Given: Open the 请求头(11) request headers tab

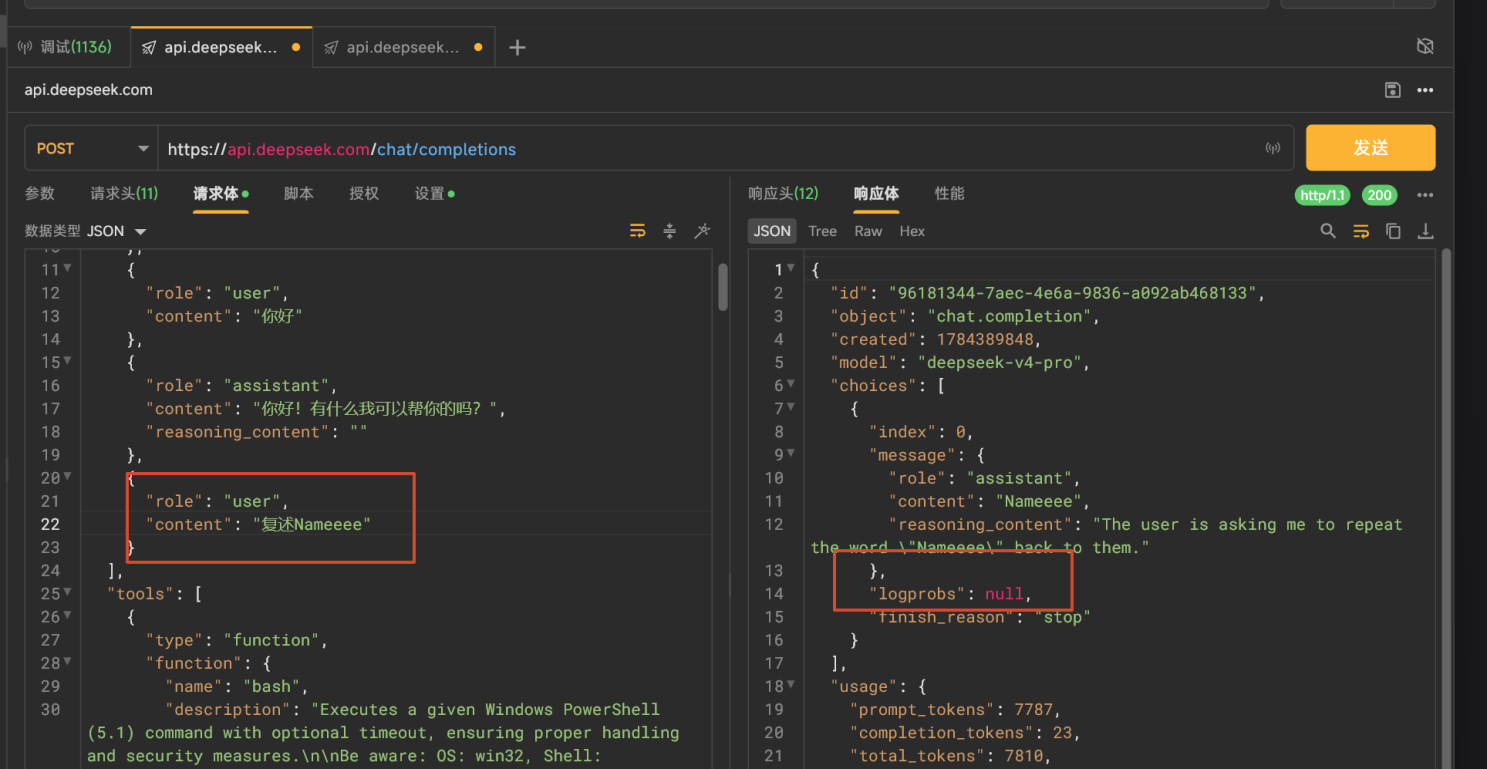Looking at the screenshot, I should (124, 193).
